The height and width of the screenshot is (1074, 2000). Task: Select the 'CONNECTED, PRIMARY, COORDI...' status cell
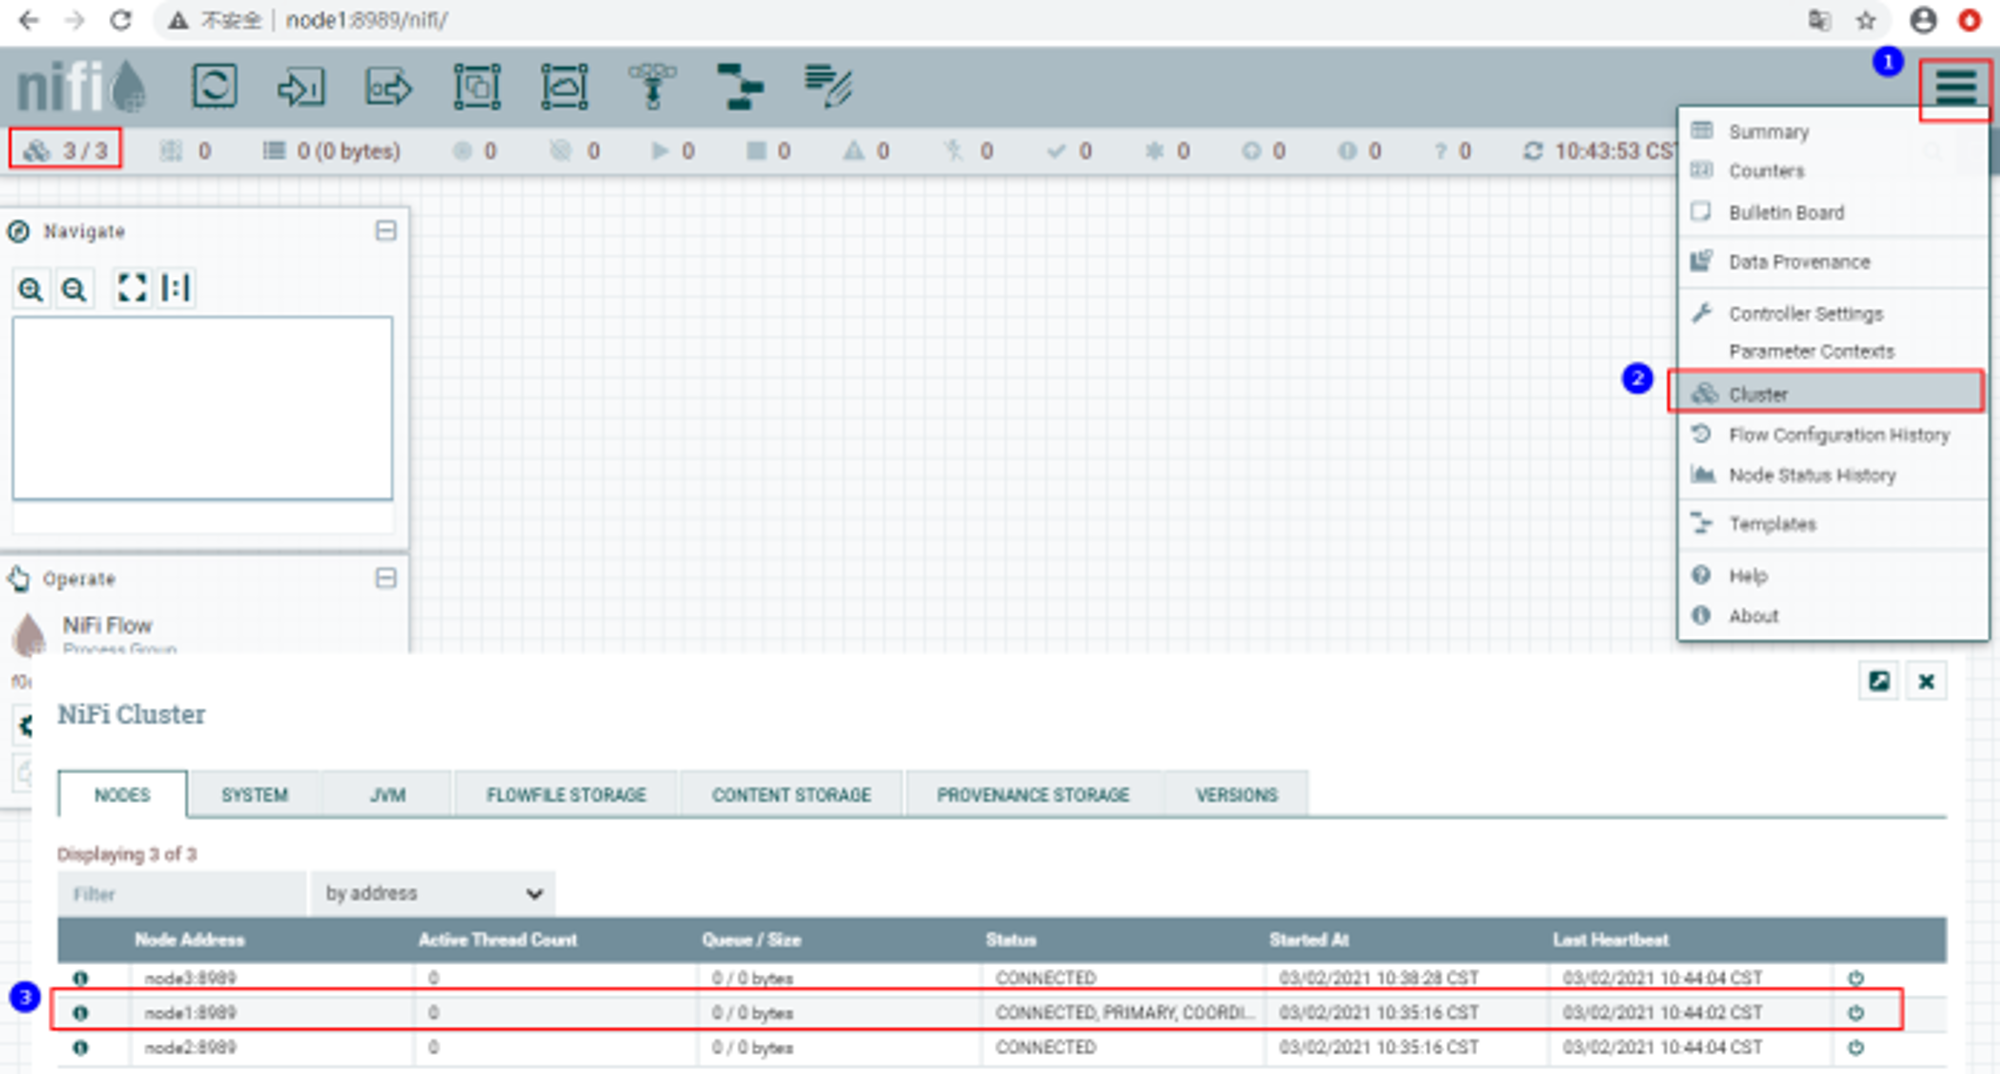[x=1125, y=1013]
